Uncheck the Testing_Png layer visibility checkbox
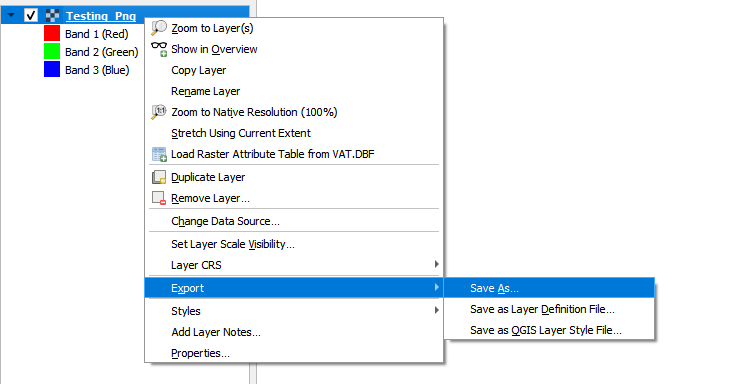This screenshot has width=742, height=384. click(31, 16)
